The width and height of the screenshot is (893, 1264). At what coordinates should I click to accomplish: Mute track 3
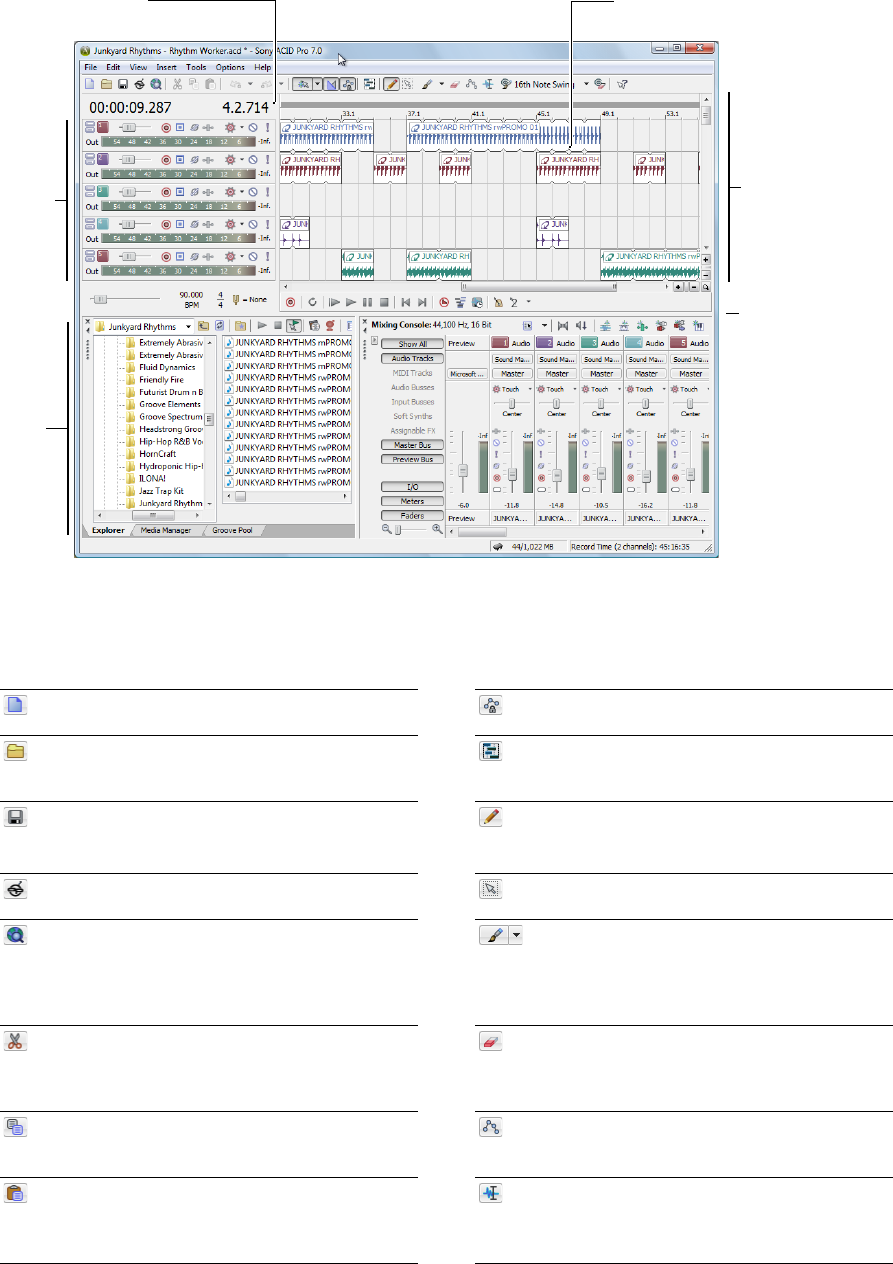point(253,190)
